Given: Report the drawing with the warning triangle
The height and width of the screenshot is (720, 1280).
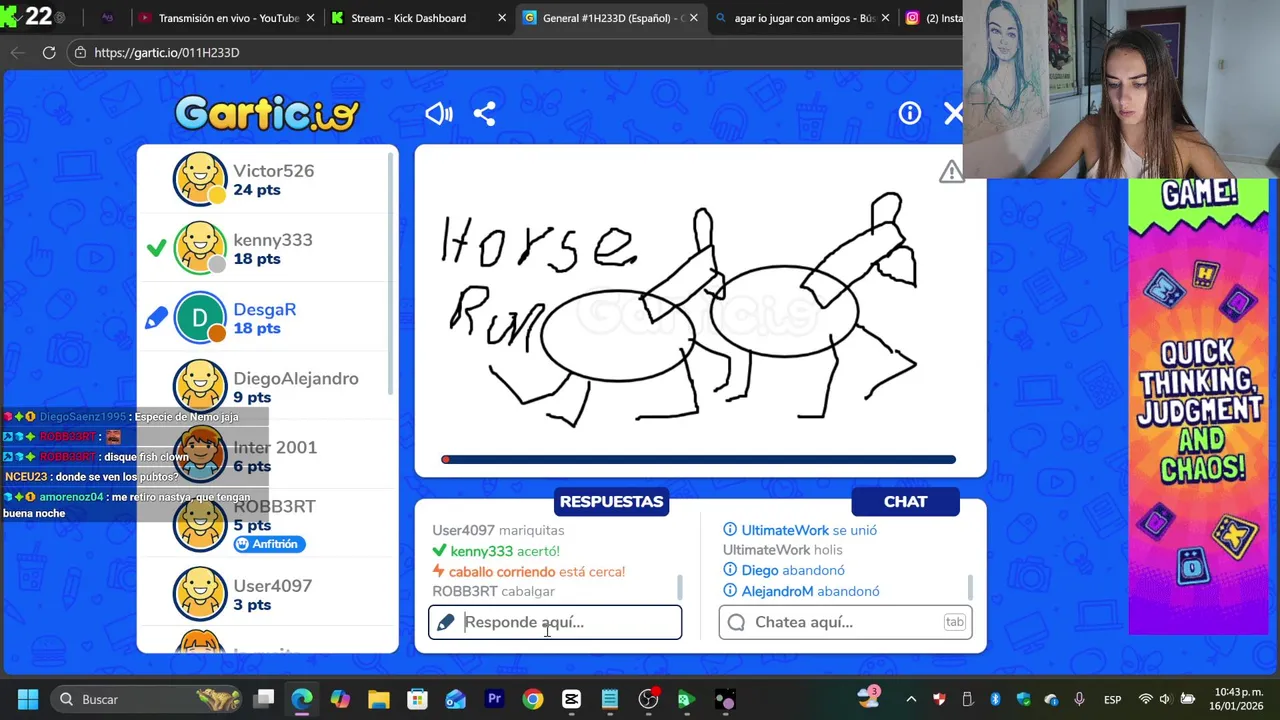Looking at the screenshot, I should point(950,172).
